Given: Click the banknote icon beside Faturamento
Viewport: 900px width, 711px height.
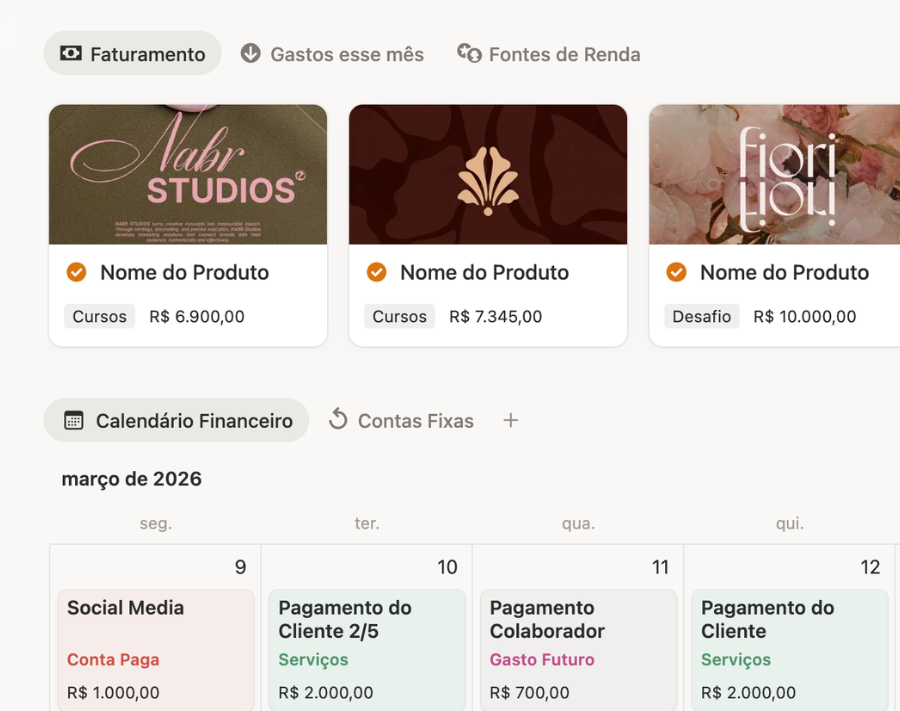Looking at the screenshot, I should [71, 54].
